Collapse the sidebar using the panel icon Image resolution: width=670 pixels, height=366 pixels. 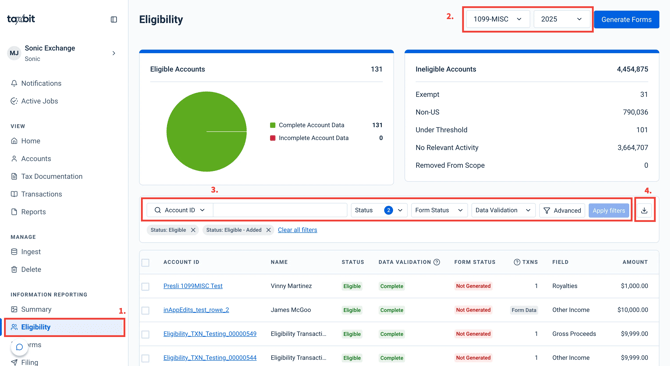(114, 19)
